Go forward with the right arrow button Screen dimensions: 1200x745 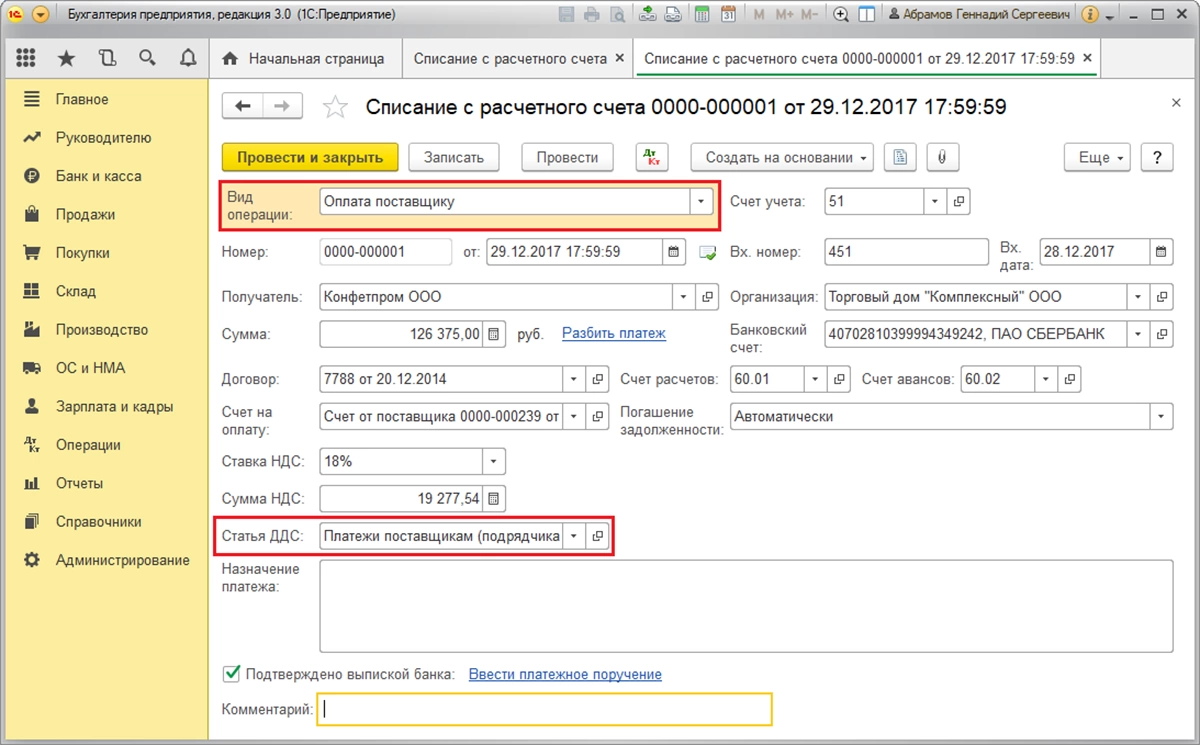point(281,107)
